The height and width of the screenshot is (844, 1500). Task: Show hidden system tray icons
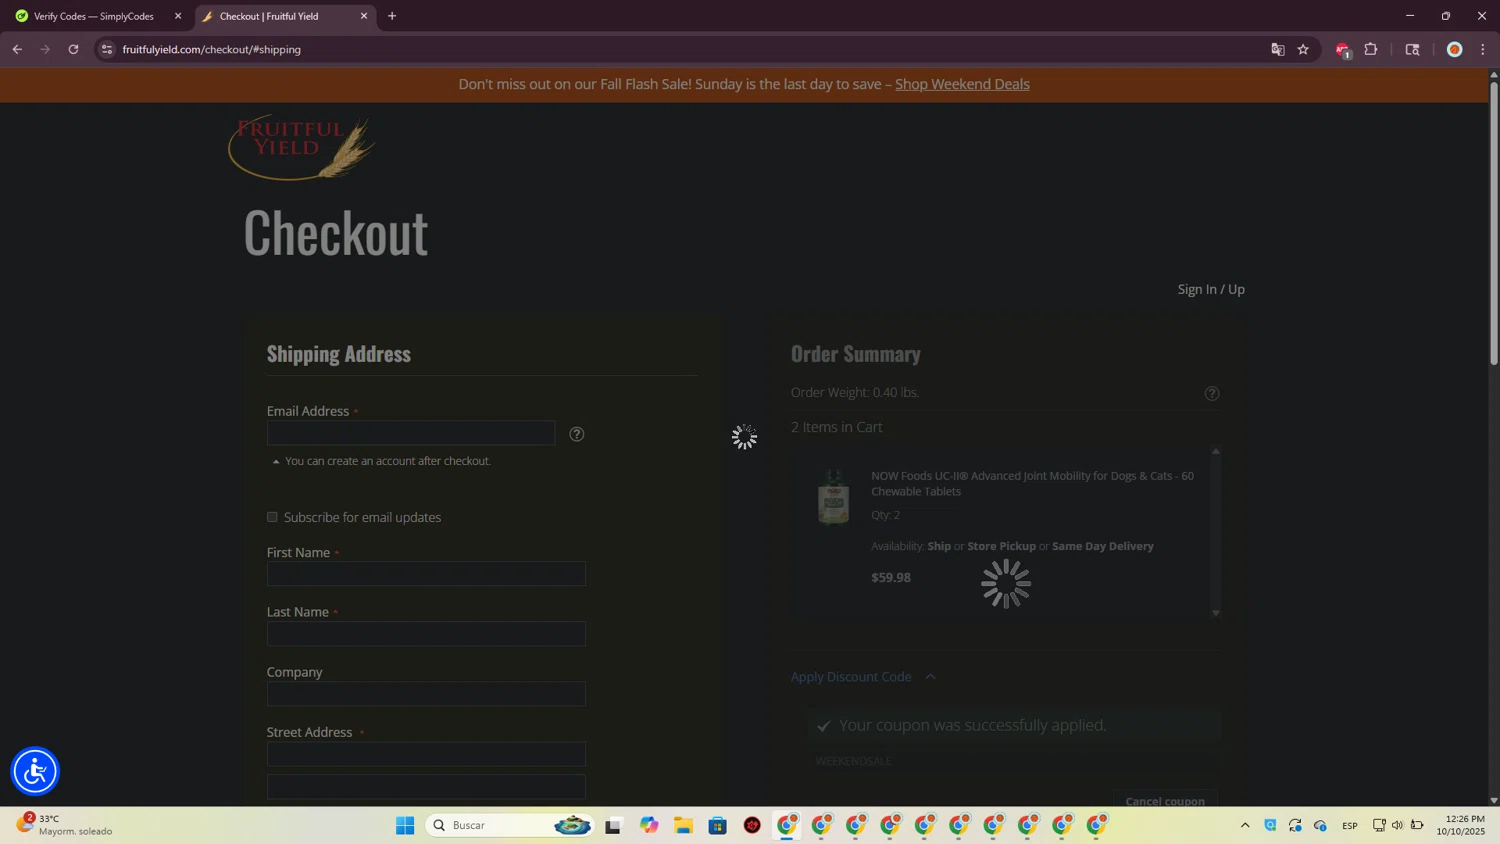coord(1245,825)
